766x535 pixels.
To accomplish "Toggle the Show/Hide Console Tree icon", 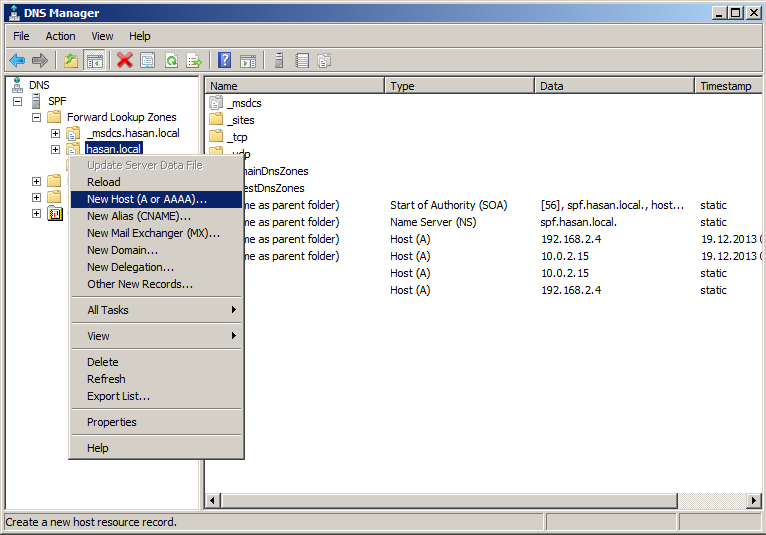I will 94,61.
